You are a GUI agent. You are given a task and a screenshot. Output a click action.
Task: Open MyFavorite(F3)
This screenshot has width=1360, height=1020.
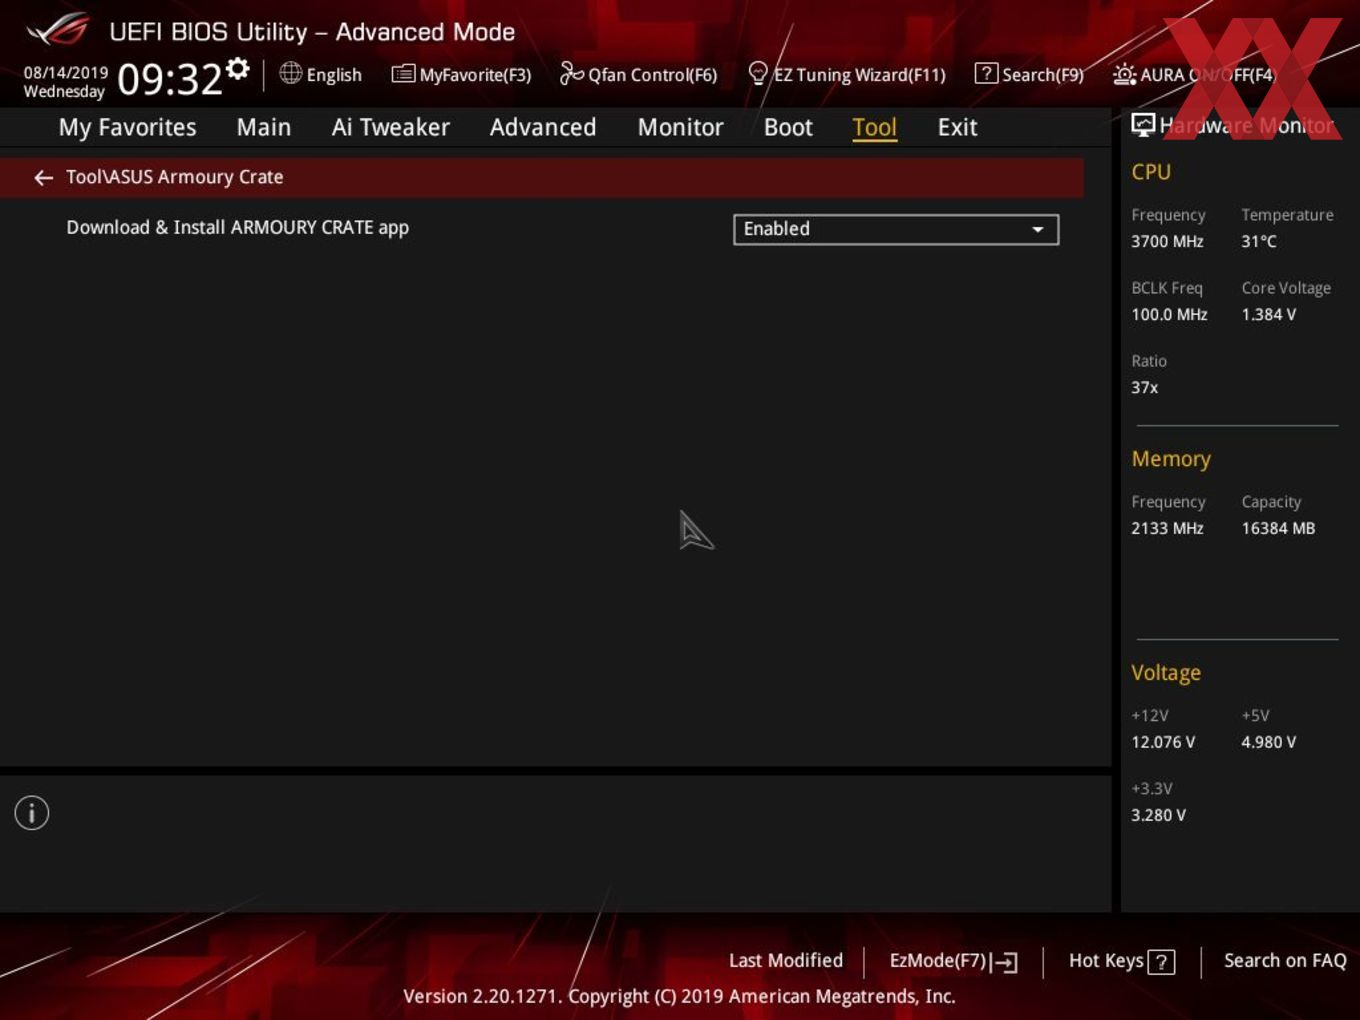coord(462,74)
